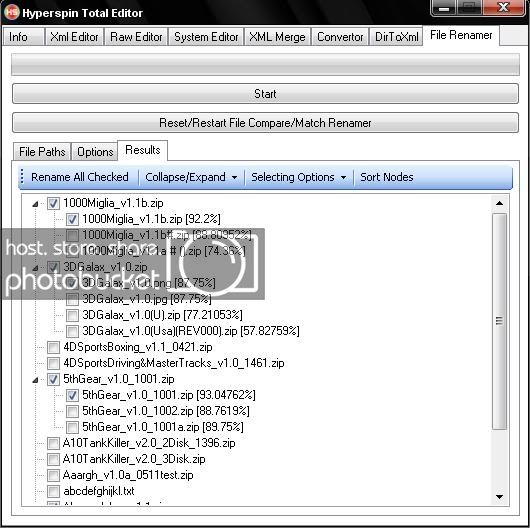Check abcdefghijkl.txt checkbox

(53, 491)
